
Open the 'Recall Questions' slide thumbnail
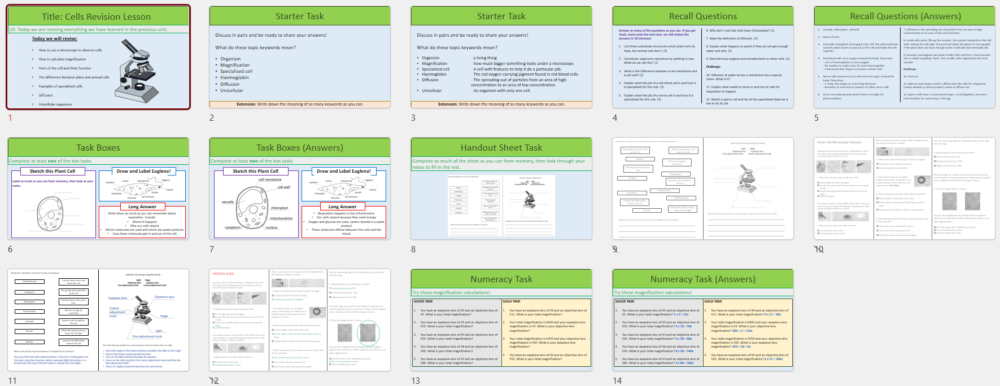tap(703, 57)
